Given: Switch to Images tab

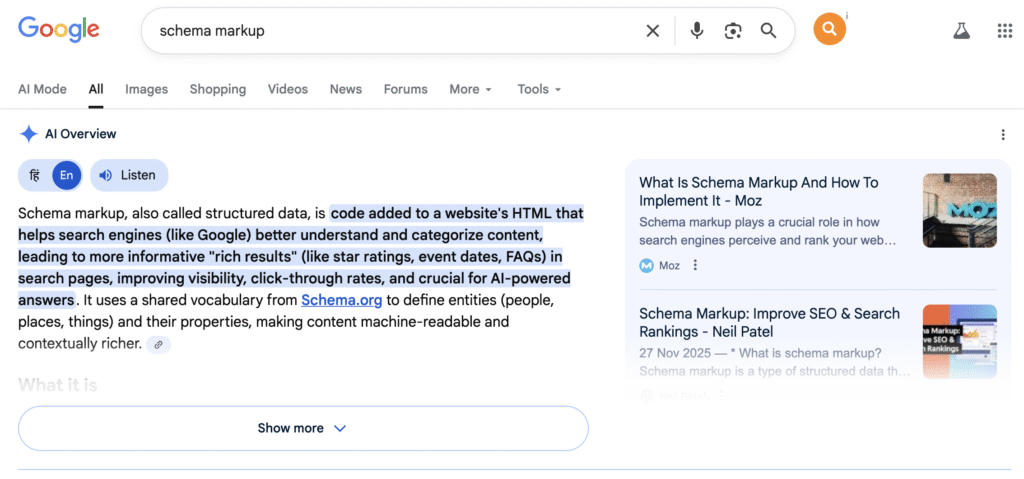Looking at the screenshot, I should click(146, 90).
